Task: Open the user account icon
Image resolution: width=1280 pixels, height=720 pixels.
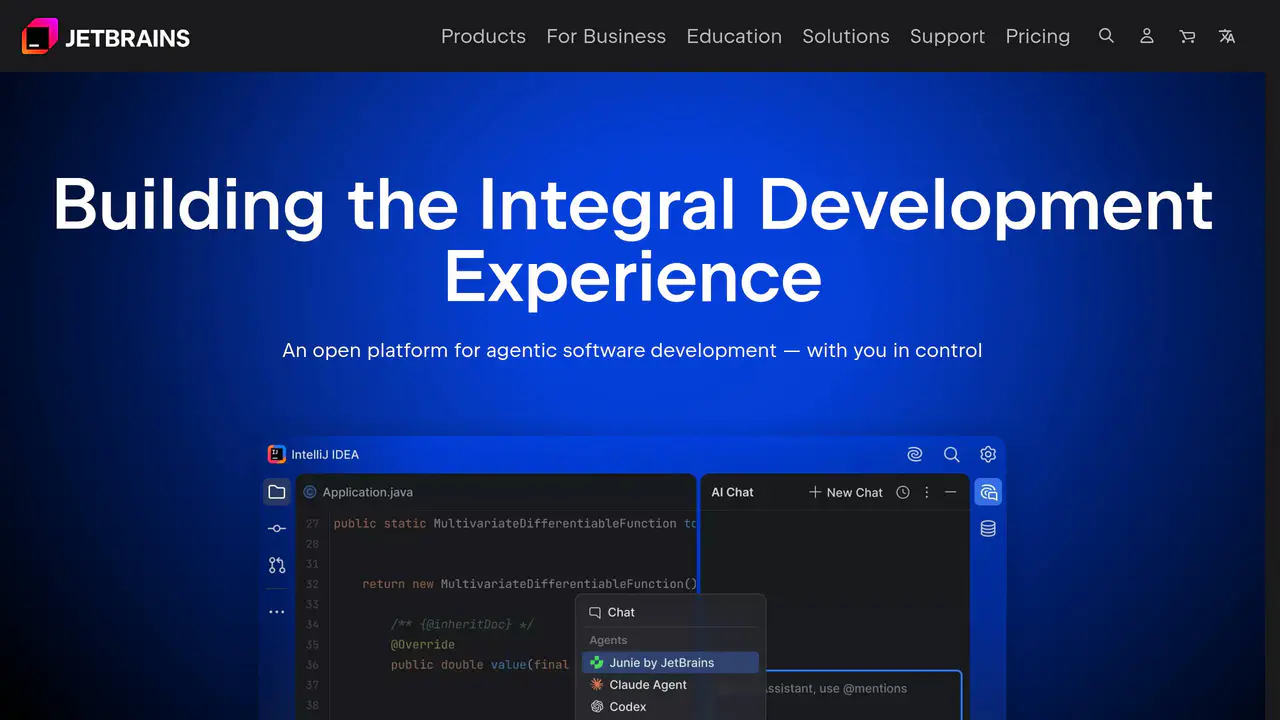Action: tap(1147, 36)
